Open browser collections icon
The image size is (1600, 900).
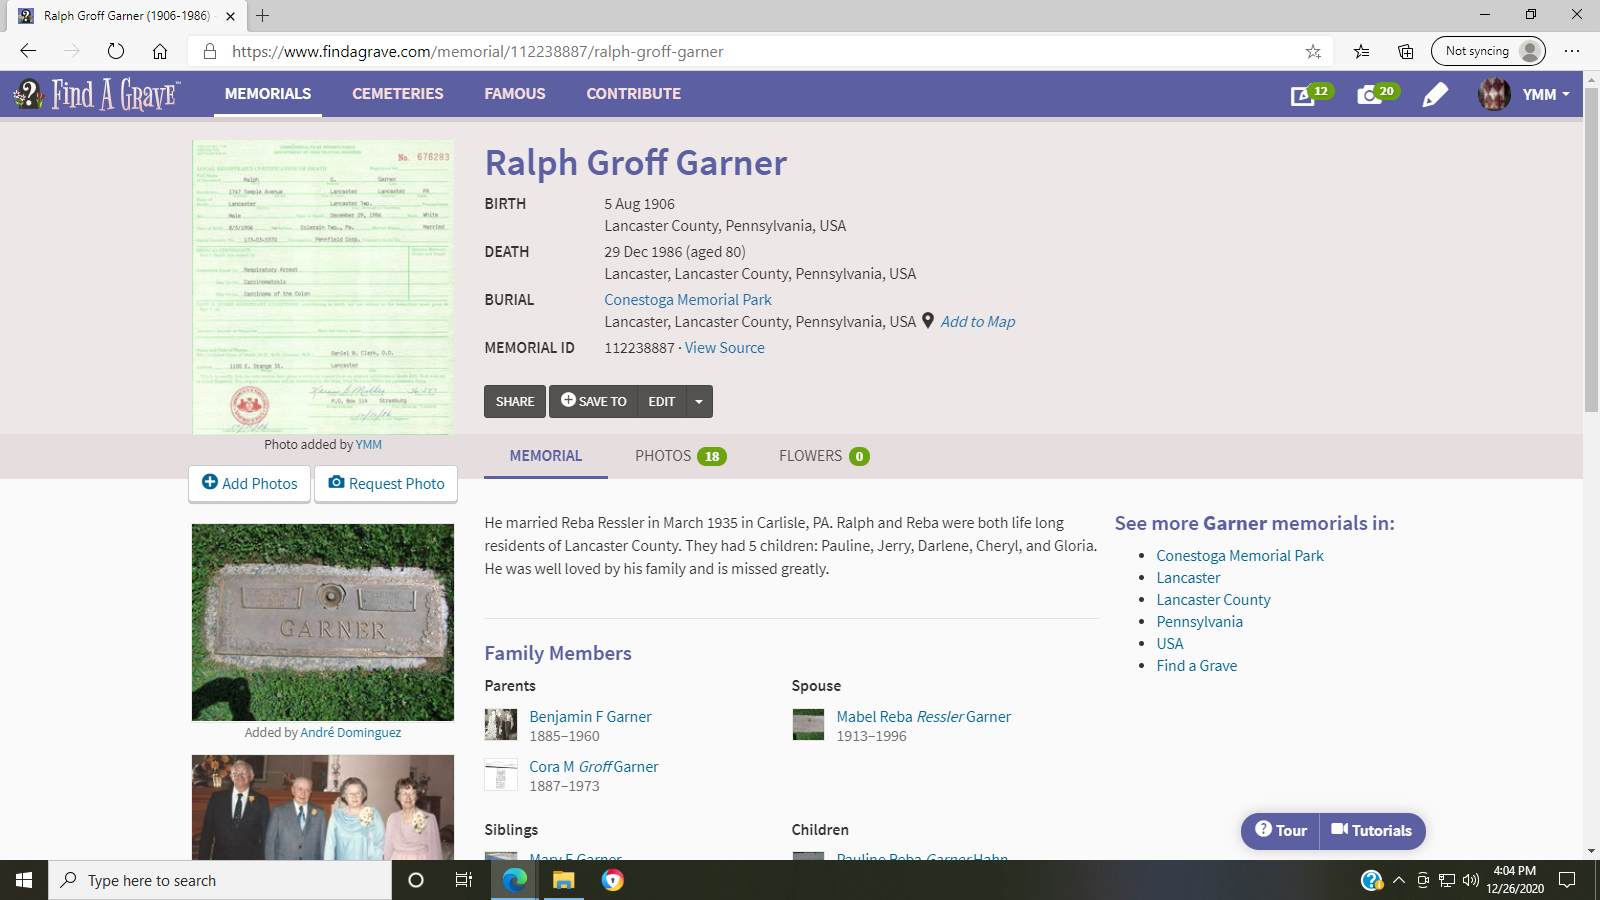coord(1405,51)
